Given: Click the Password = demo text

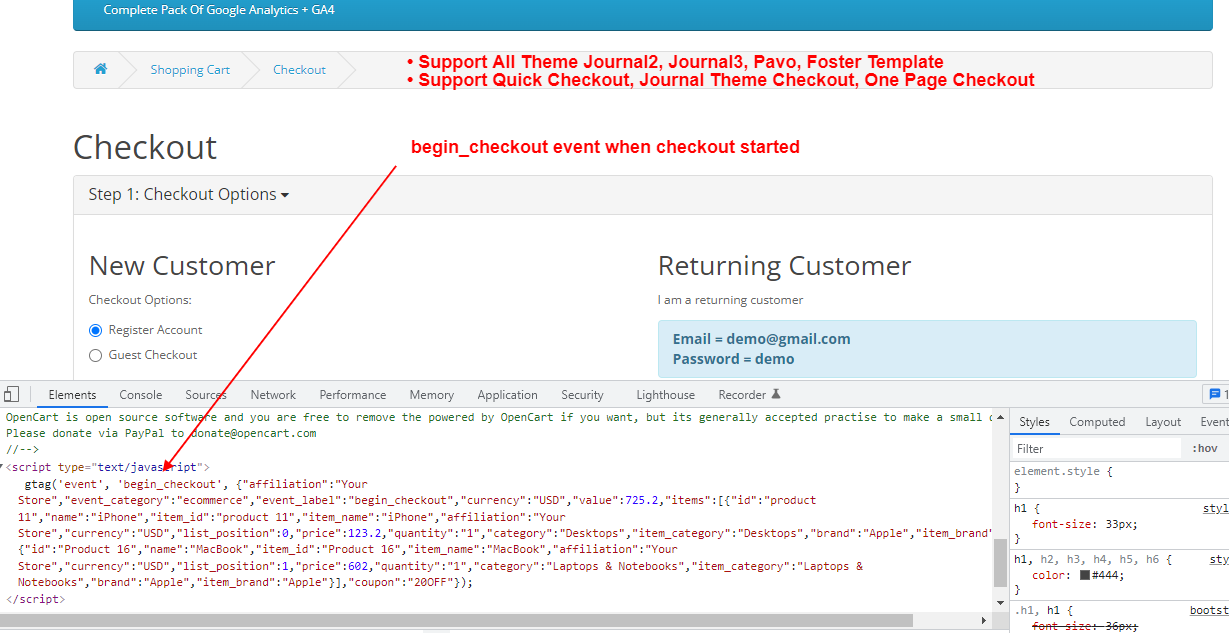Looking at the screenshot, I should 734,359.
